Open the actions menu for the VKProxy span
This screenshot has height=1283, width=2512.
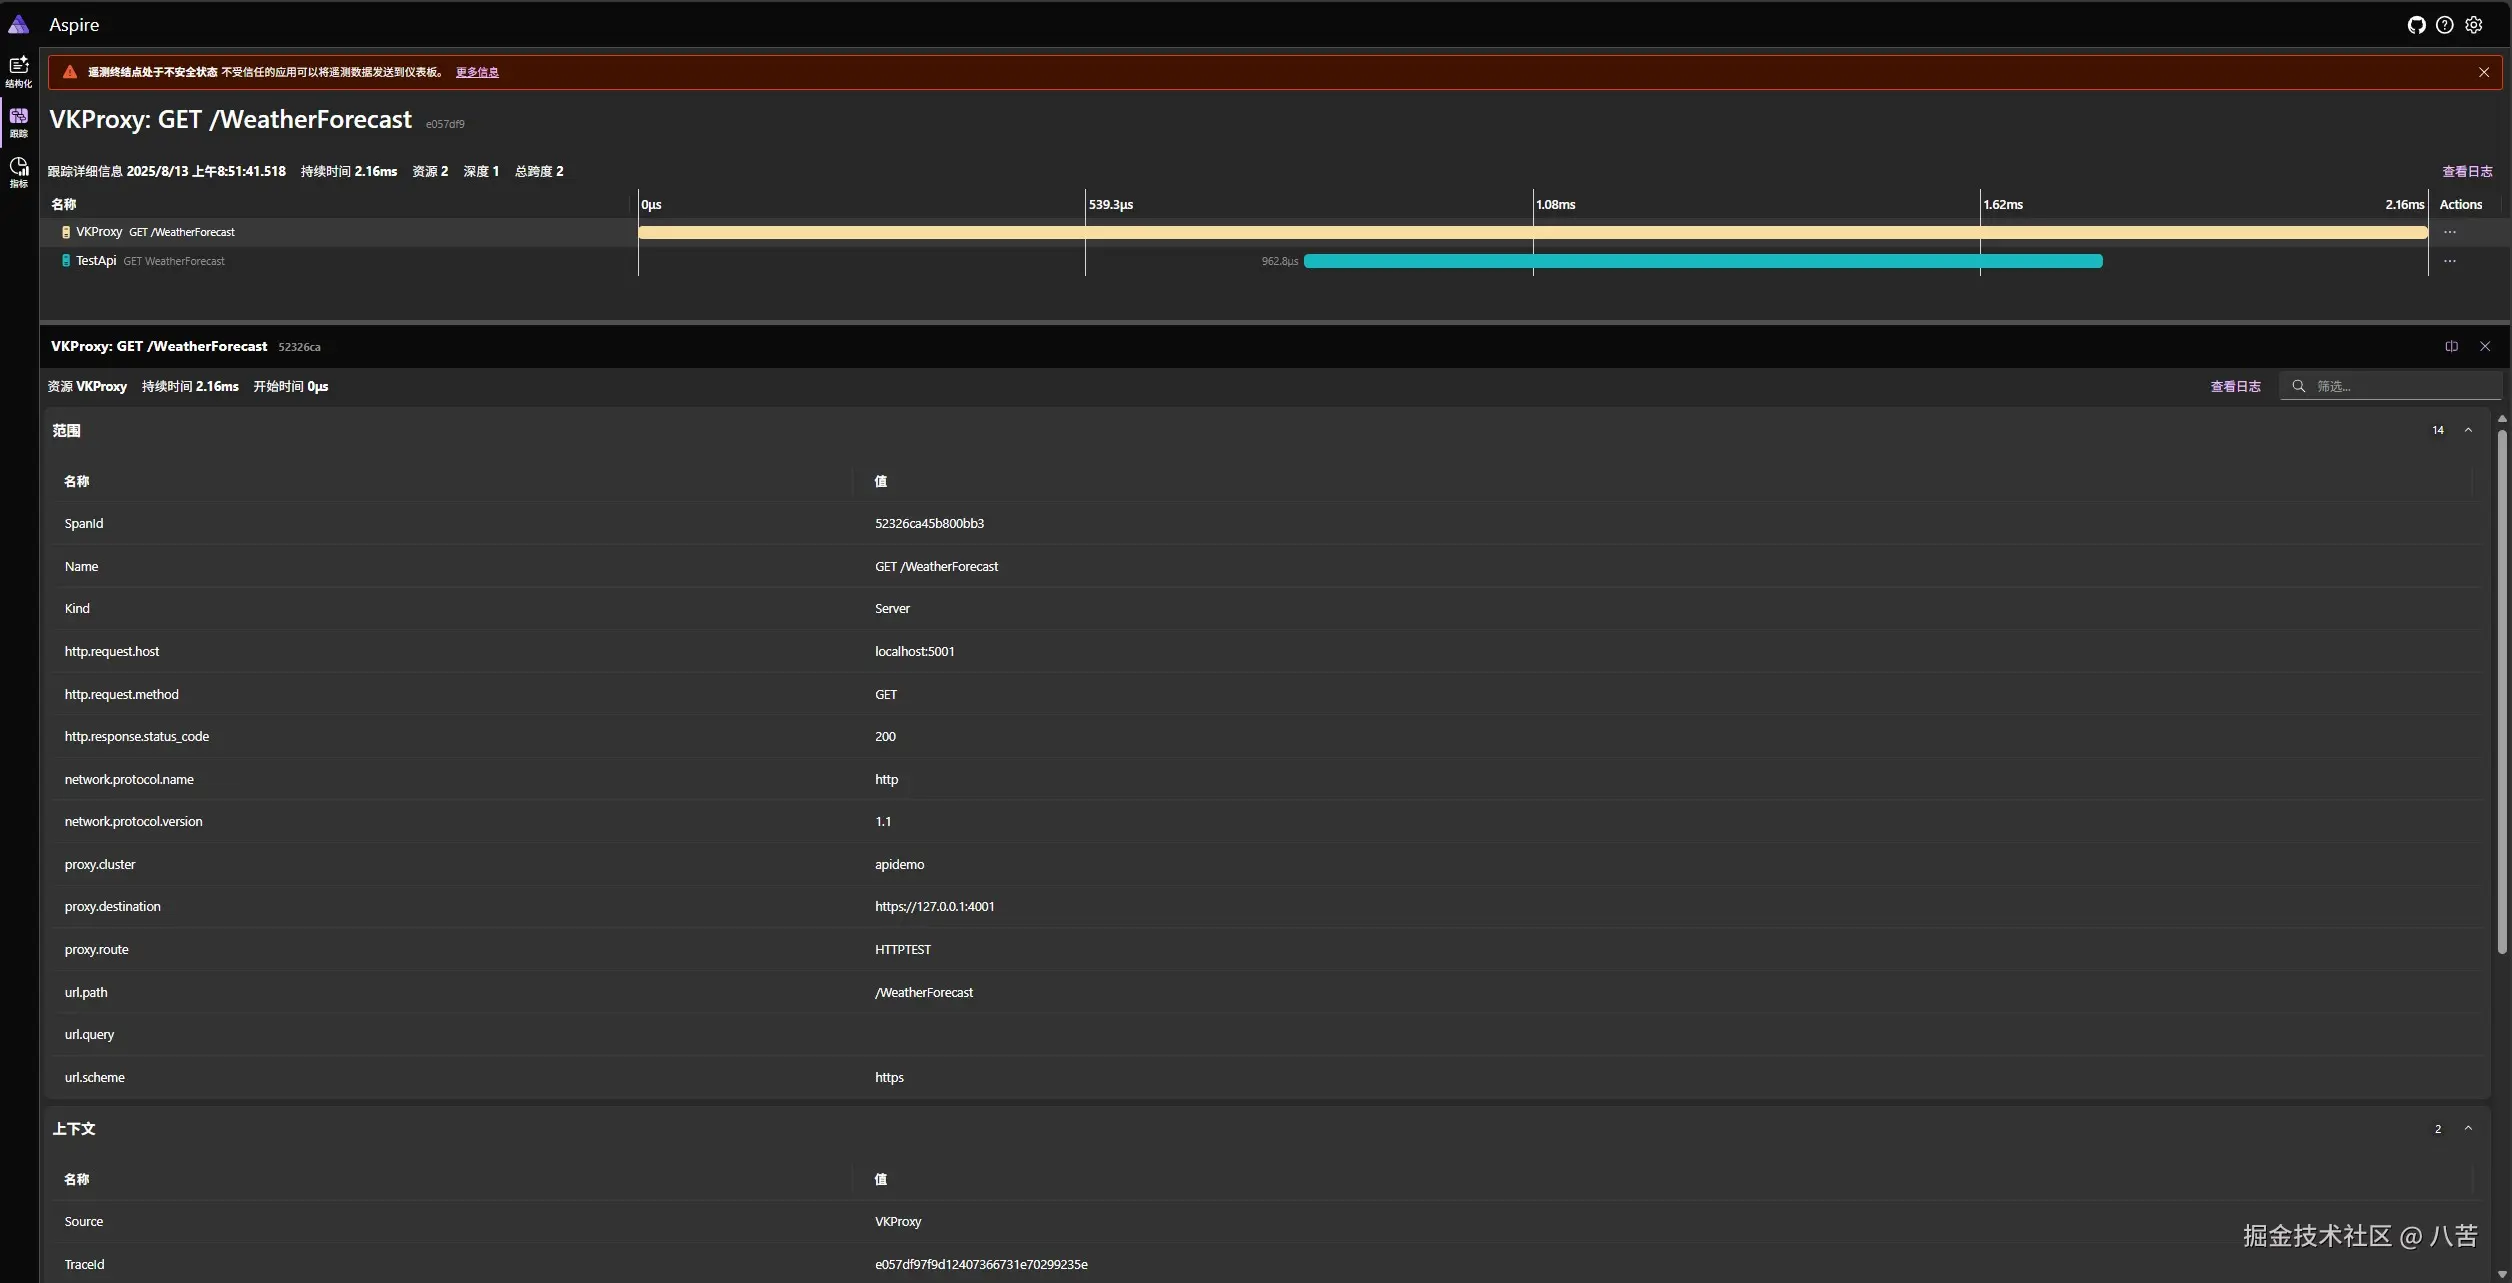(2449, 232)
